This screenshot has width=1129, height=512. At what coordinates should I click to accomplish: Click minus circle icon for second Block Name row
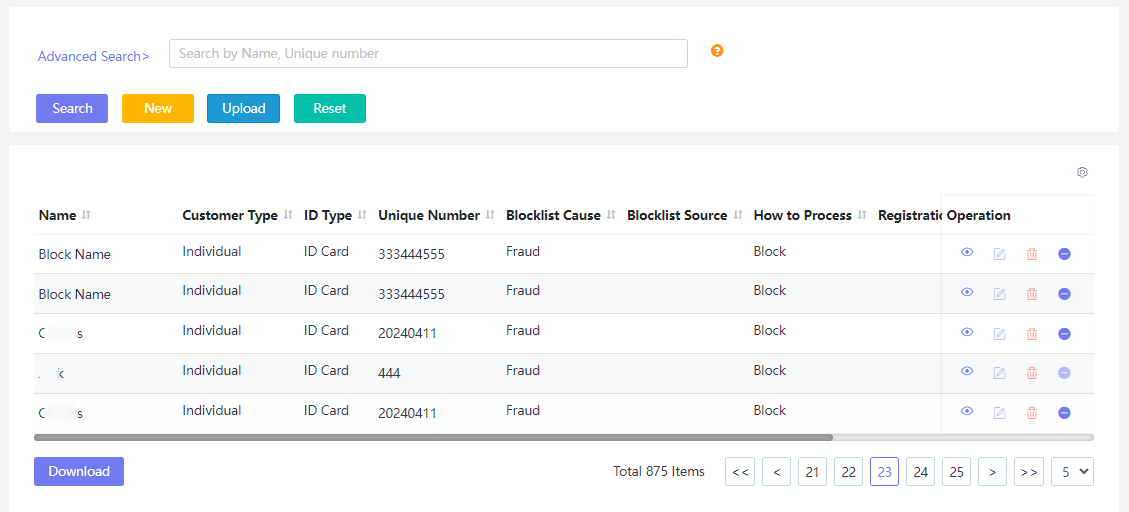[x=1064, y=294]
